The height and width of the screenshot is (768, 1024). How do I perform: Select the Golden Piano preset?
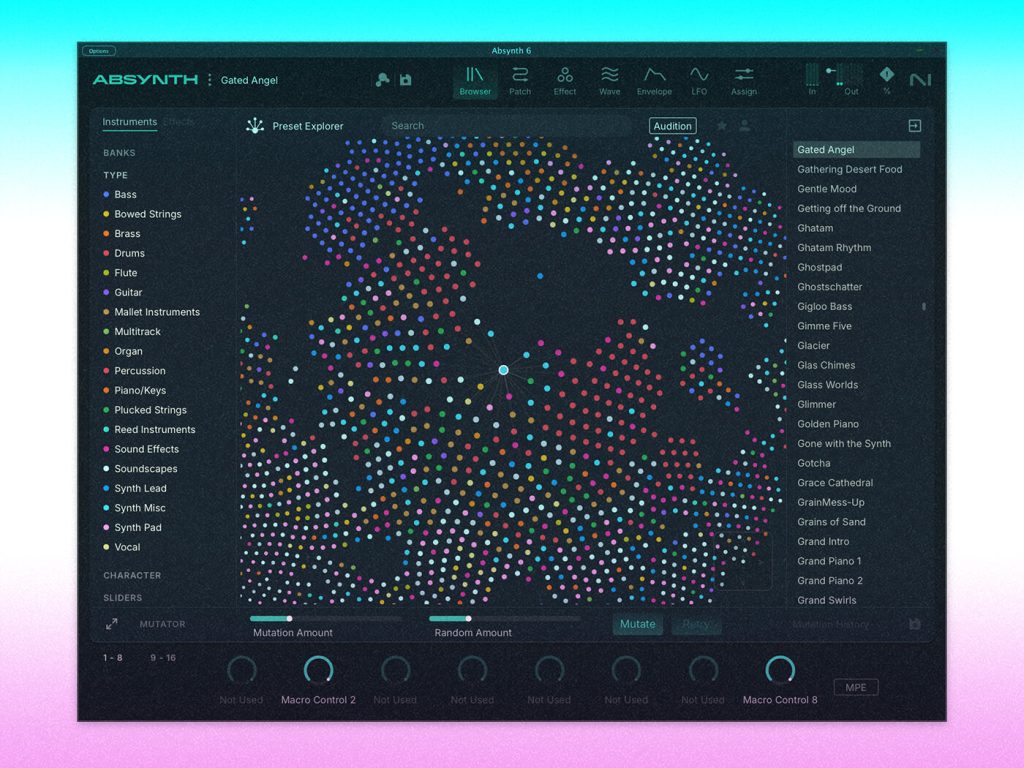(x=827, y=424)
